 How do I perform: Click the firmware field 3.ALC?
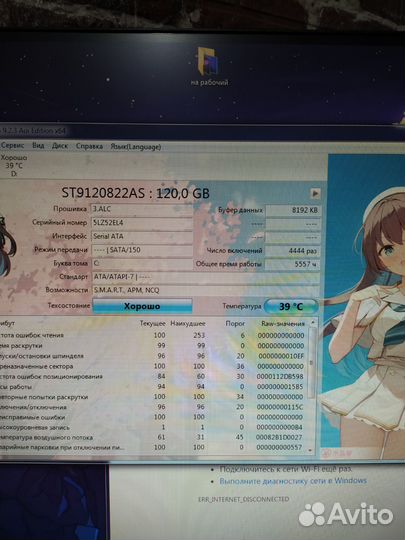[x=141, y=209]
